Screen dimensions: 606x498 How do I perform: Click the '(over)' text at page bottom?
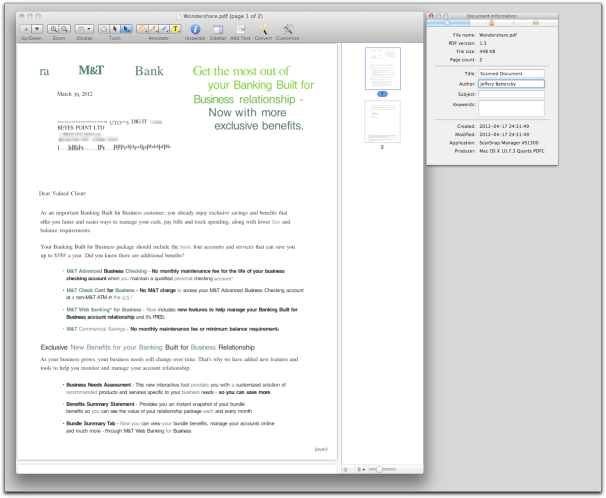coord(321,449)
